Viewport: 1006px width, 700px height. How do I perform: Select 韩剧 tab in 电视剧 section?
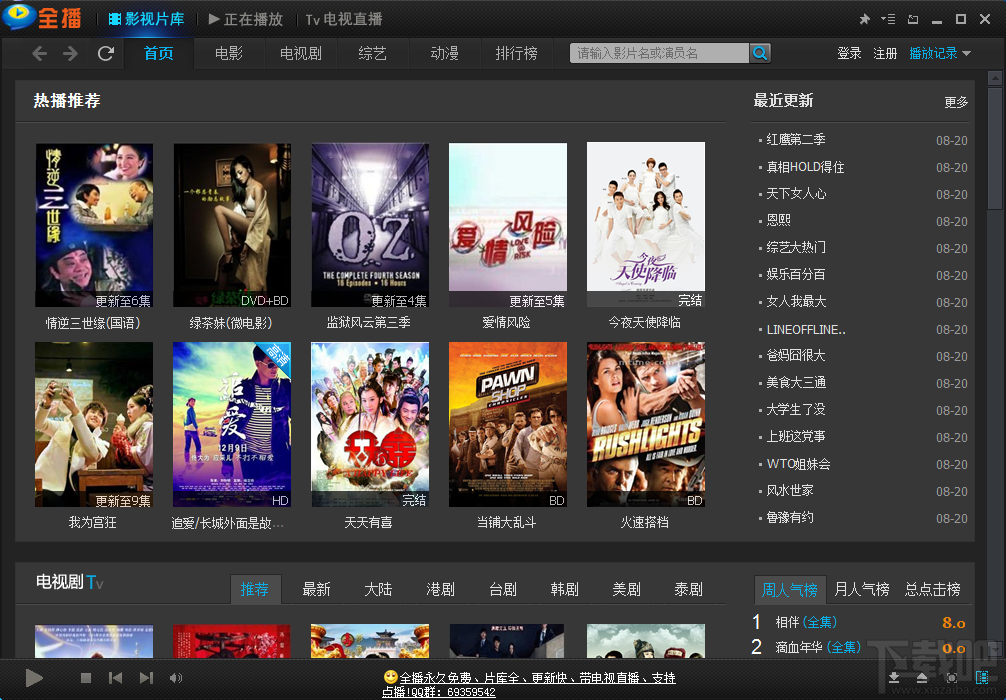point(565,589)
